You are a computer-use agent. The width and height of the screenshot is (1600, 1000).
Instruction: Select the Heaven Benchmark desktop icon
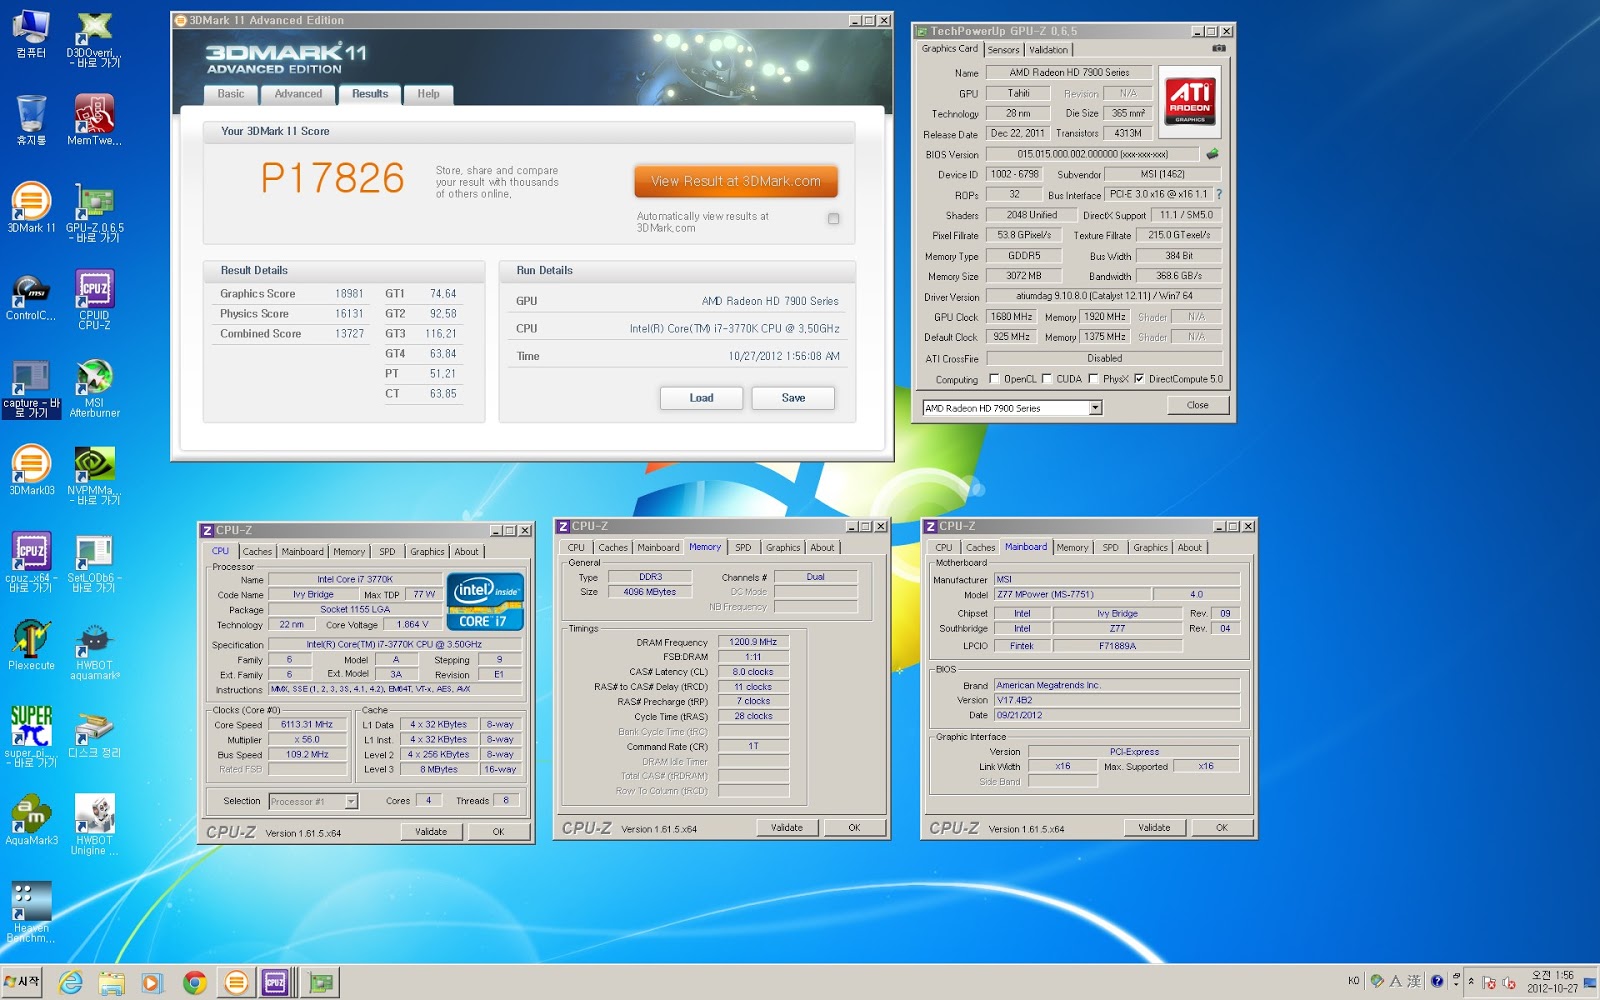pyautogui.click(x=31, y=912)
